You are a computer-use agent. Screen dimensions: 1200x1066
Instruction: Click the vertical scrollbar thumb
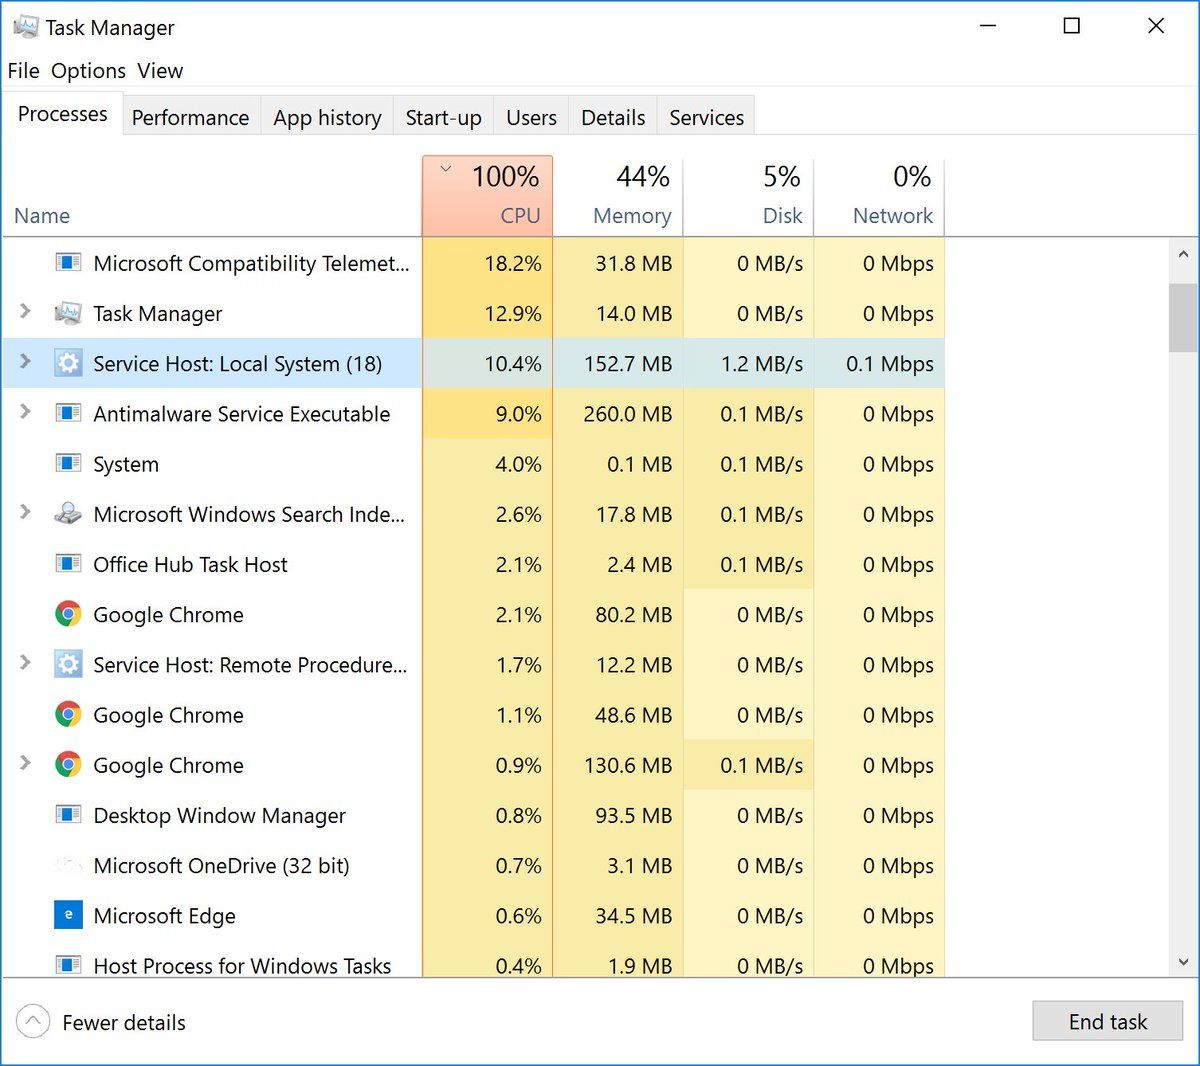[1183, 318]
